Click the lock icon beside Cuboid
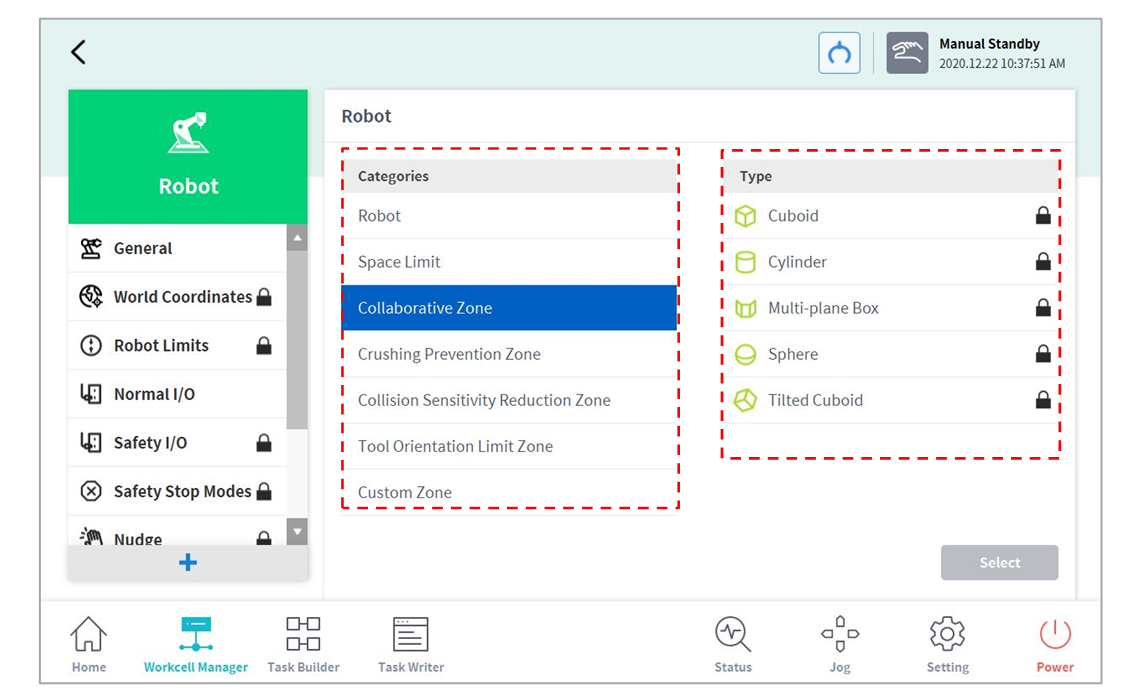This screenshot has width=1134, height=696. click(x=1042, y=216)
